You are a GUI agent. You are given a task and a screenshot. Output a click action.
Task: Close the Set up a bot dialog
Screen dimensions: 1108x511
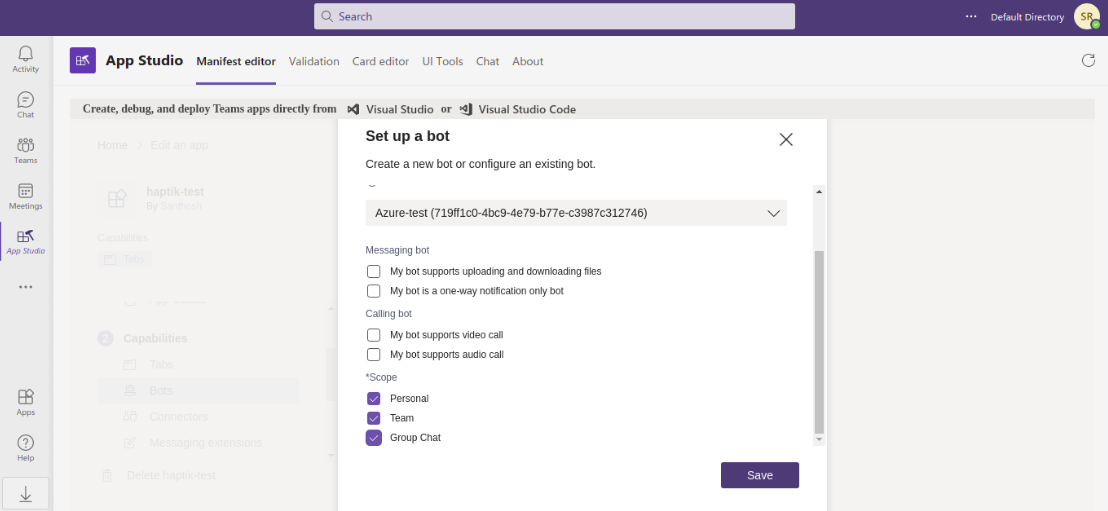tap(786, 139)
